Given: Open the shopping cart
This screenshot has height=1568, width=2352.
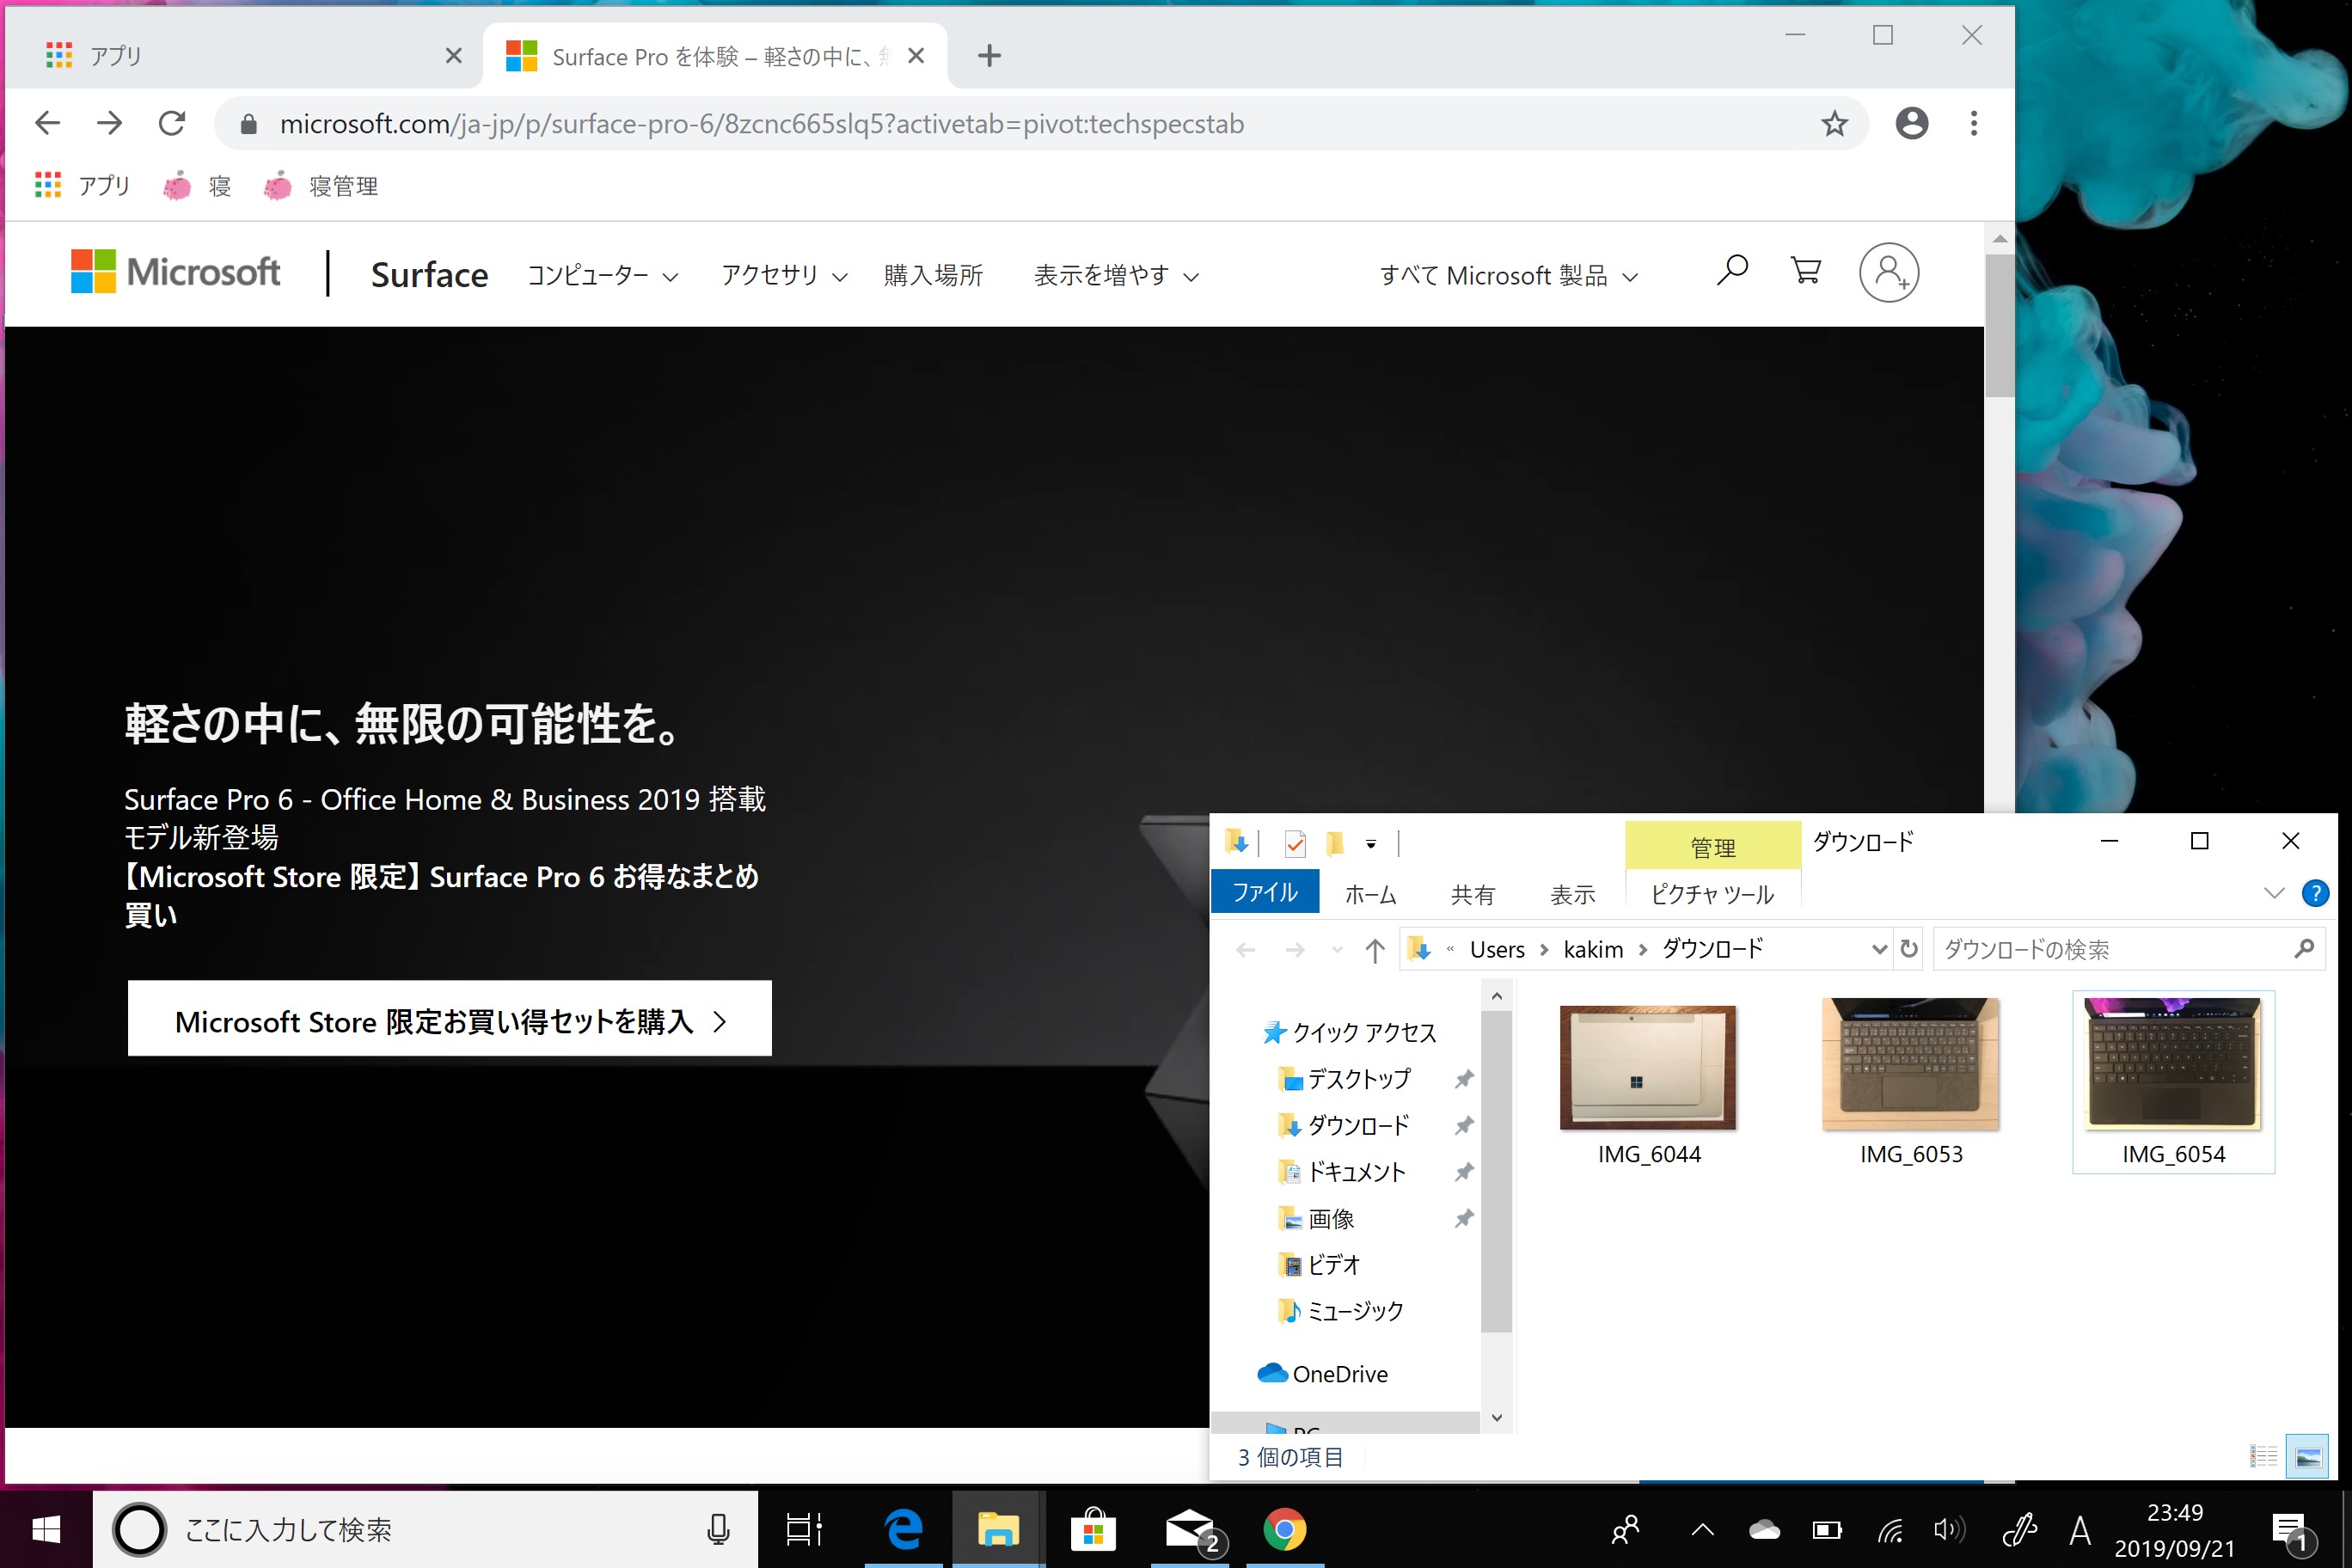Looking at the screenshot, I should (x=1806, y=272).
